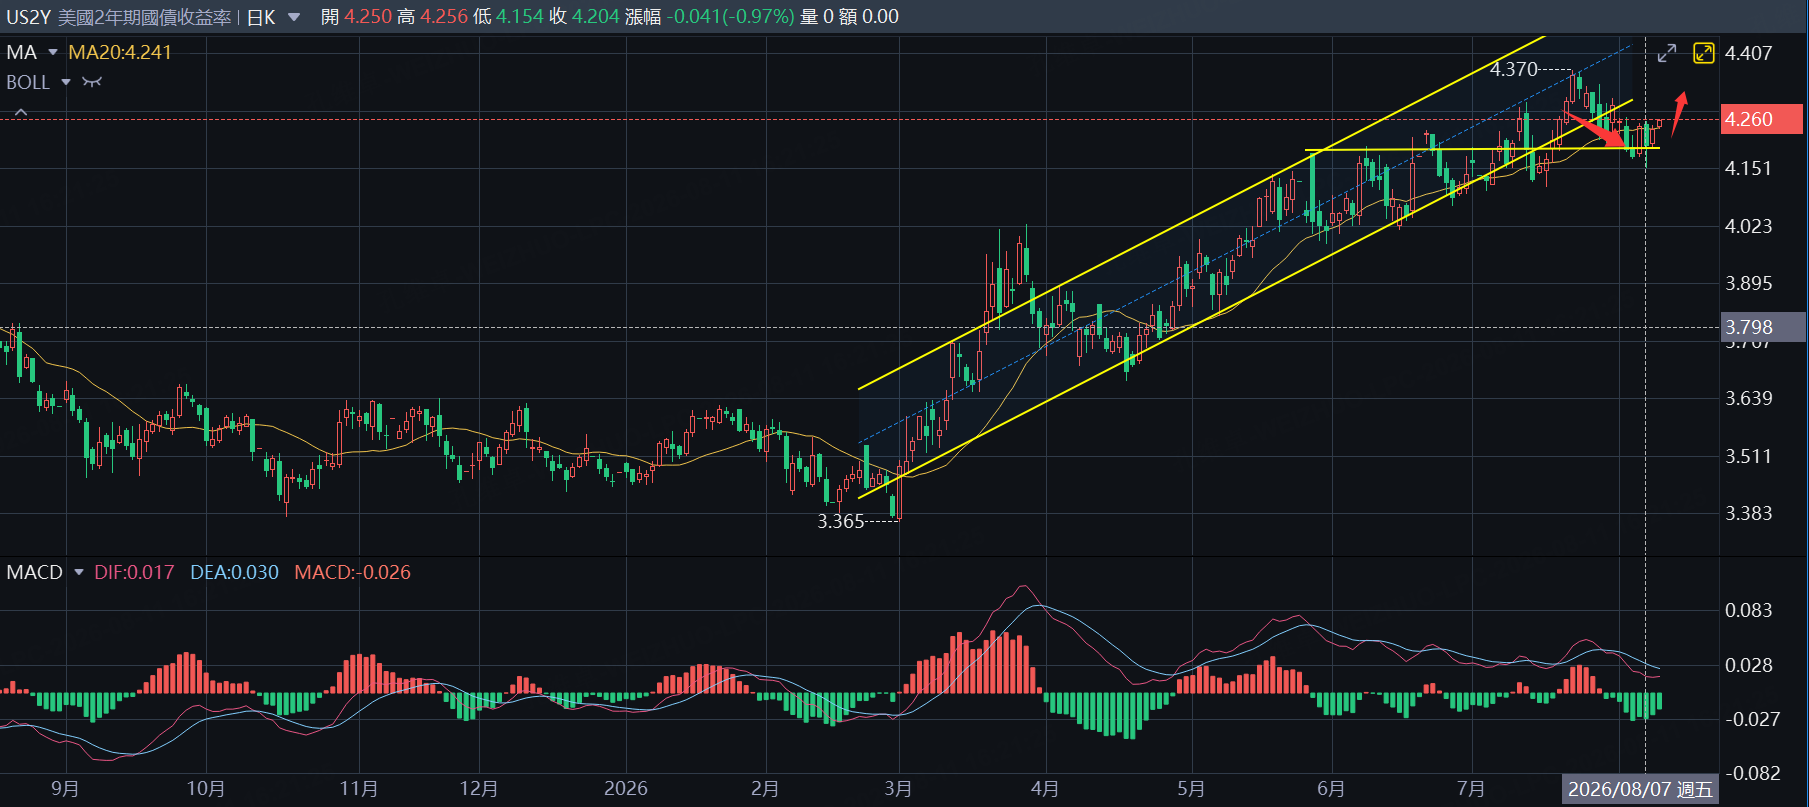
Task: Click the high price 4.256
Action: tap(444, 17)
